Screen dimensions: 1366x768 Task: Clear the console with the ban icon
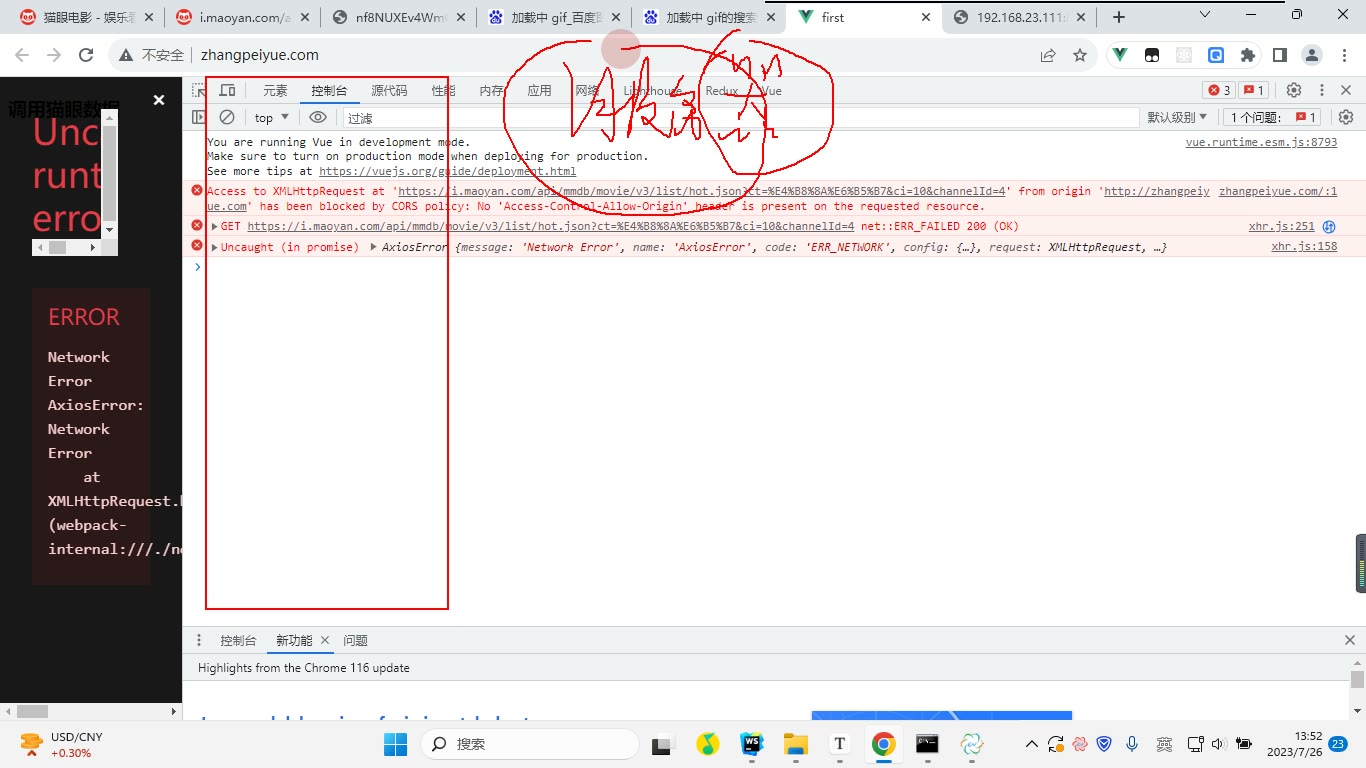227,117
